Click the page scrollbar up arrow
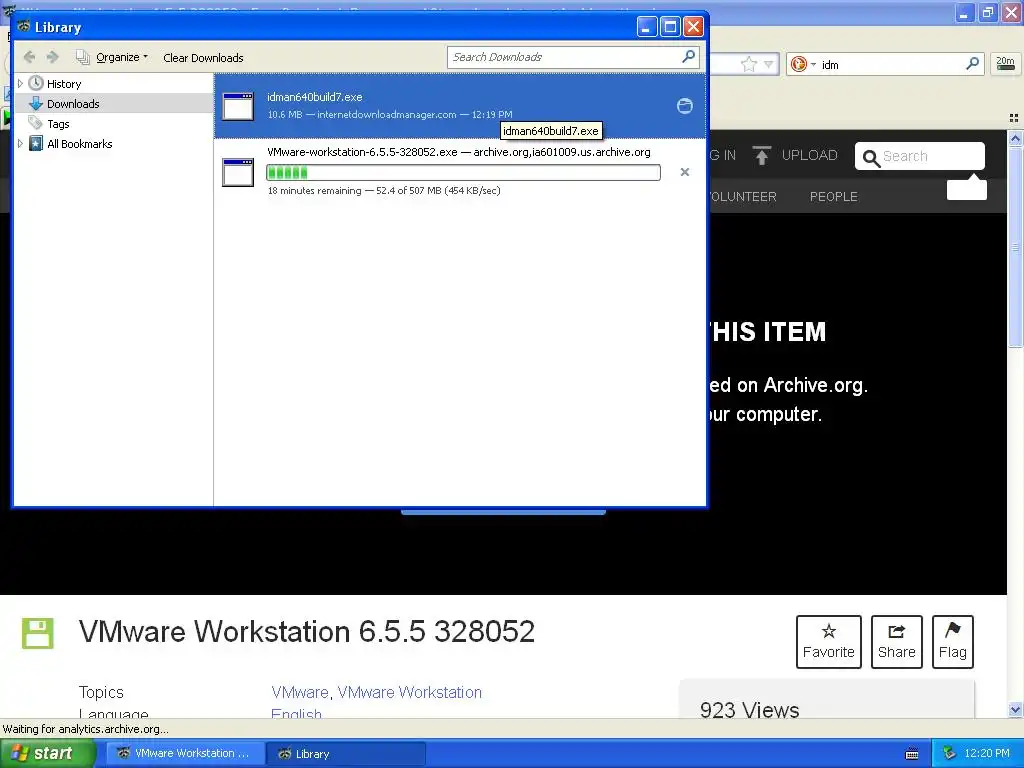The height and width of the screenshot is (768, 1024). pos(1015,138)
